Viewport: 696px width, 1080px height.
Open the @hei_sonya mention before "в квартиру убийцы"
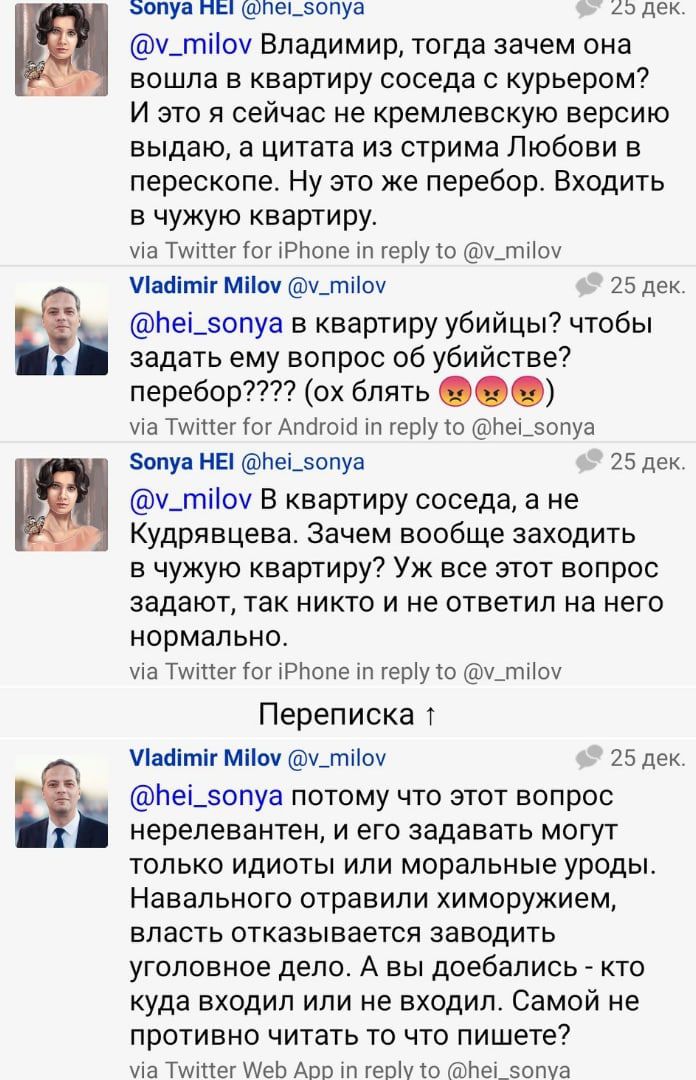coord(207,324)
